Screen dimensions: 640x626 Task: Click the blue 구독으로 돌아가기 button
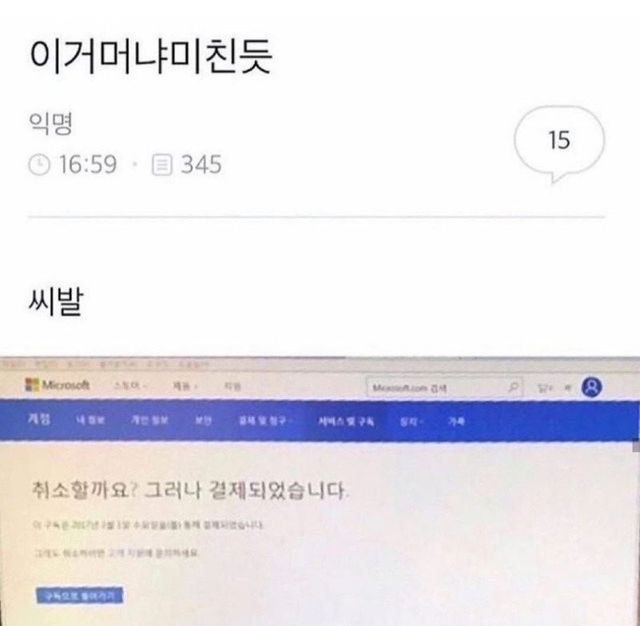[79, 595]
